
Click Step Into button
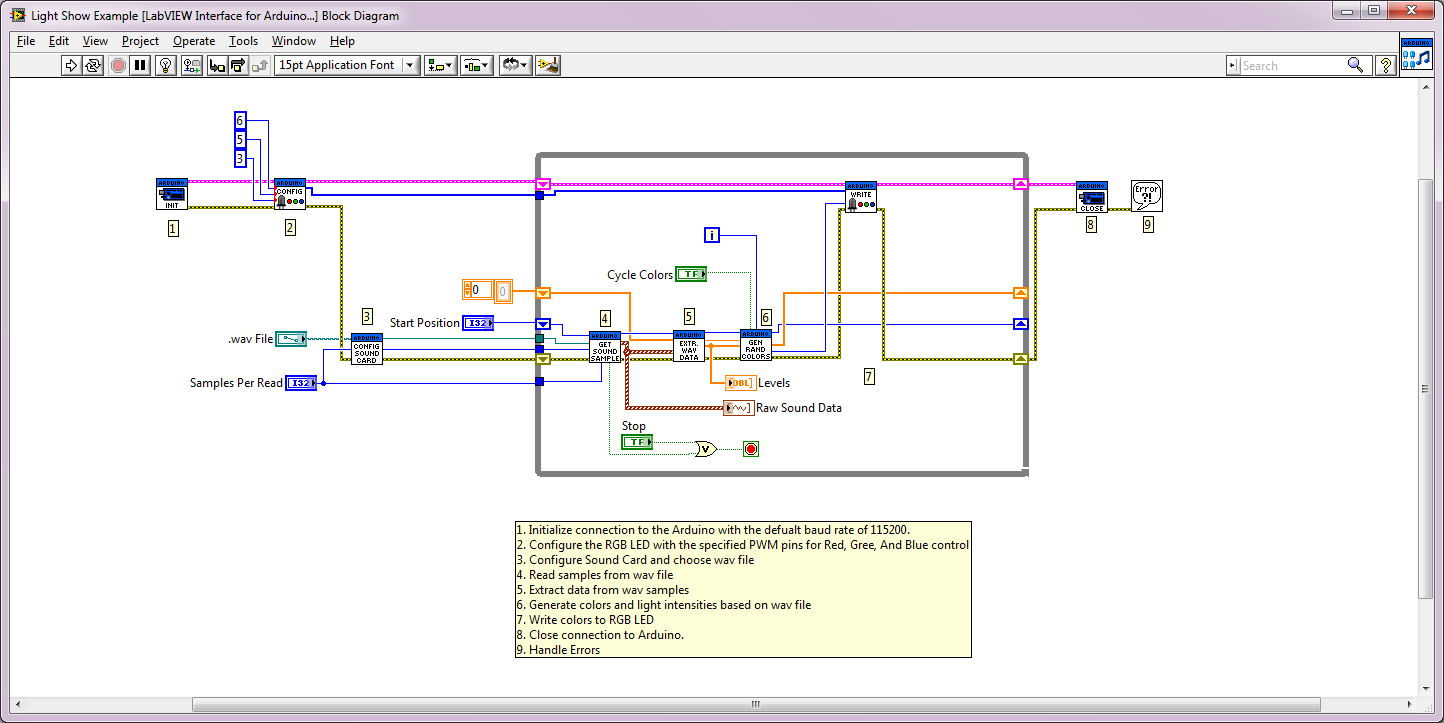(216, 65)
